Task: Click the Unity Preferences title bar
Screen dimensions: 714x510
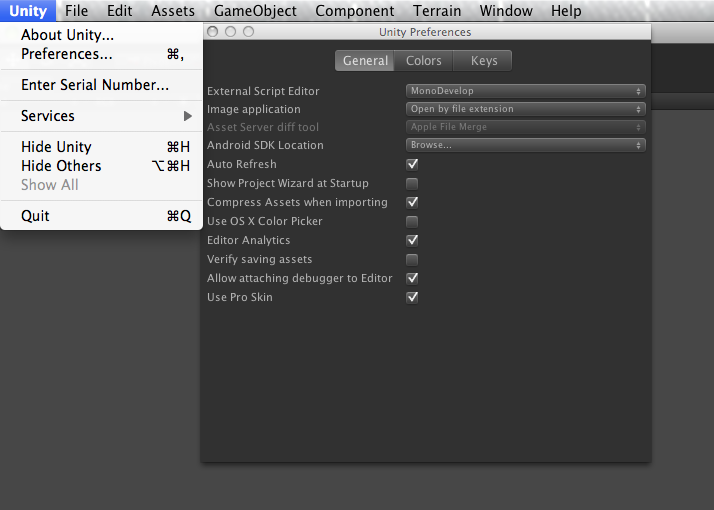Action: coord(425,32)
